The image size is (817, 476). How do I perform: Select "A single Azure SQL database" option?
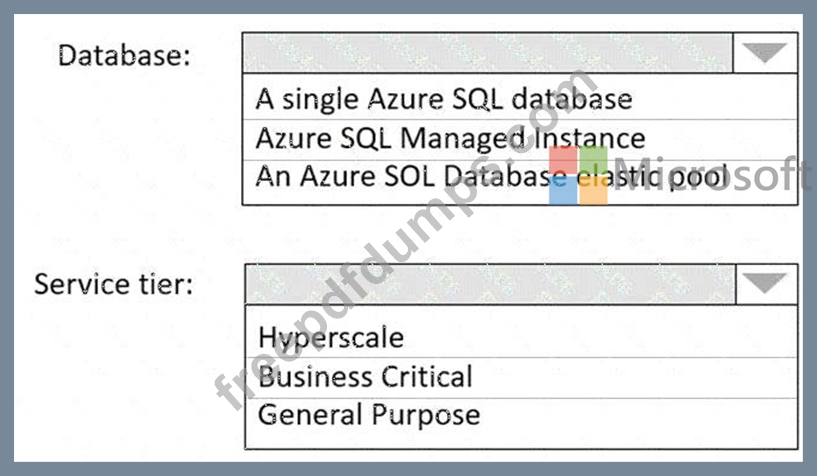(443, 98)
